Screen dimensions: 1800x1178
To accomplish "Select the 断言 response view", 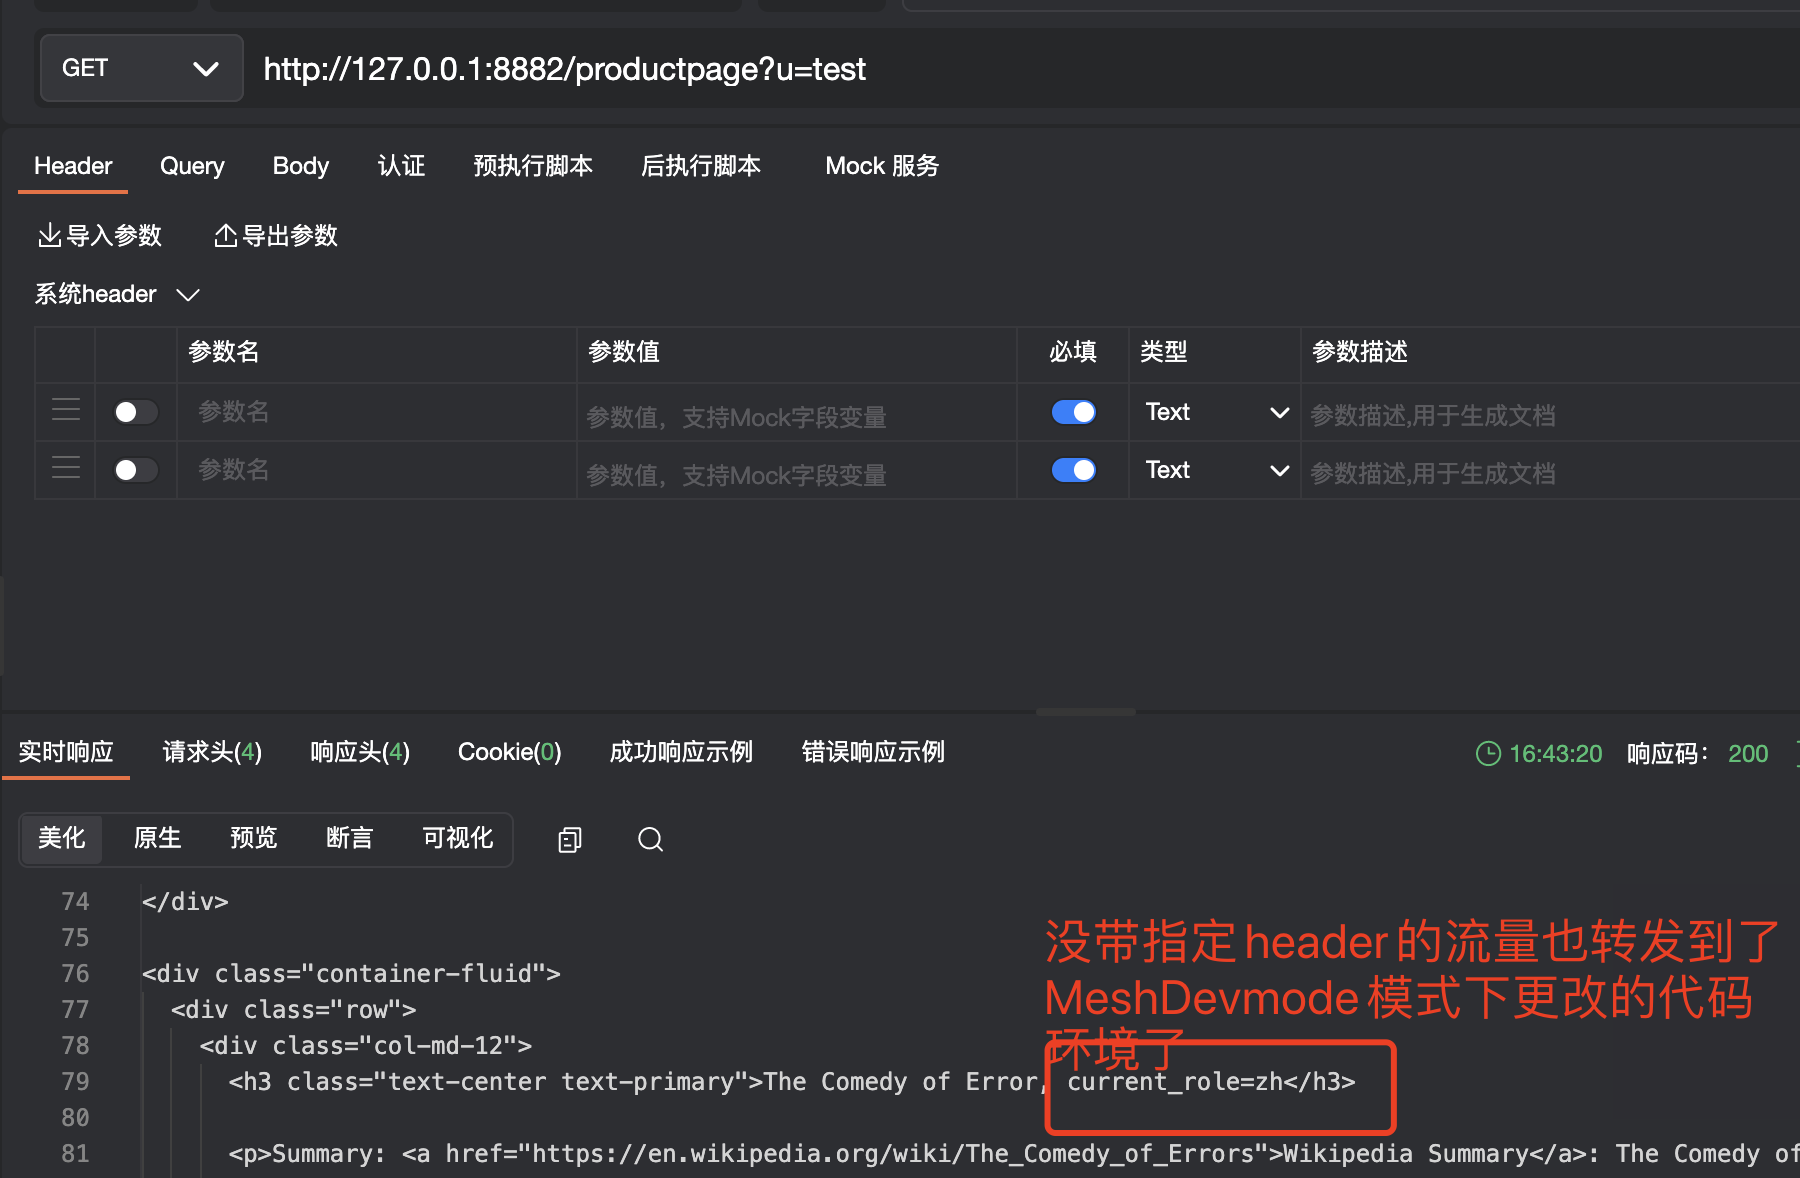I will (x=349, y=839).
